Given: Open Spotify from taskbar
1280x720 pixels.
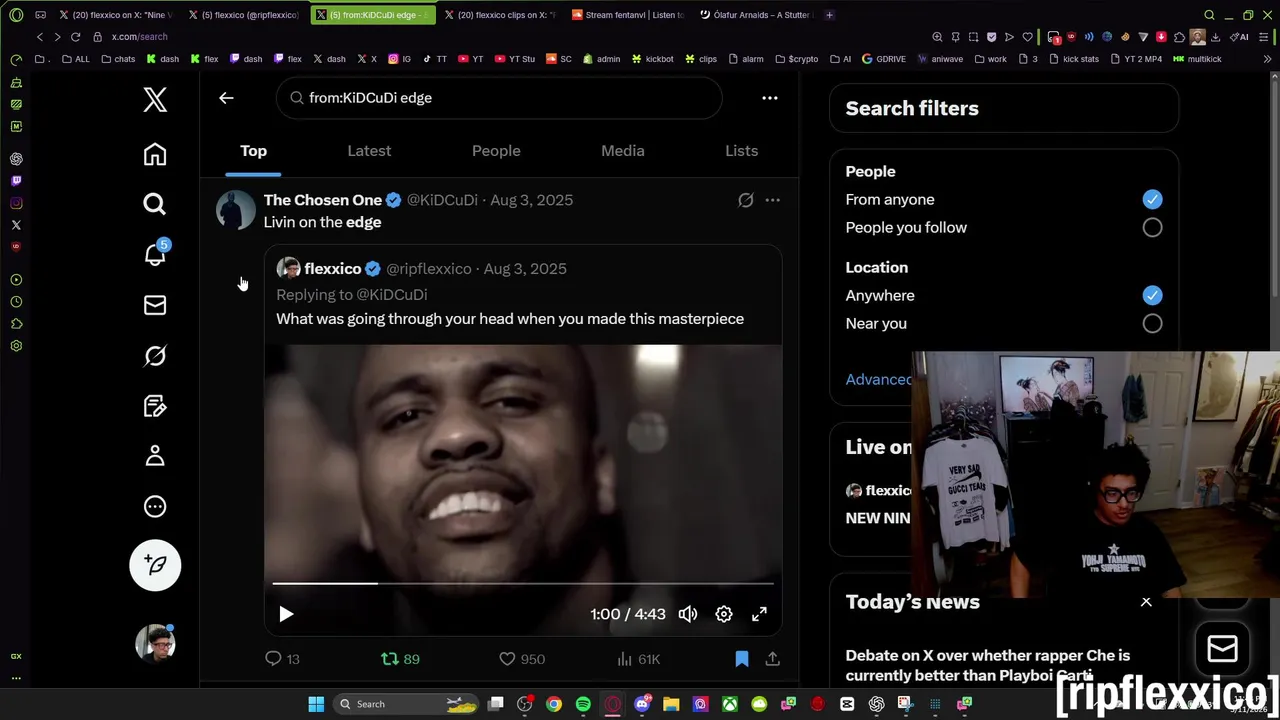Looking at the screenshot, I should coord(583,704).
